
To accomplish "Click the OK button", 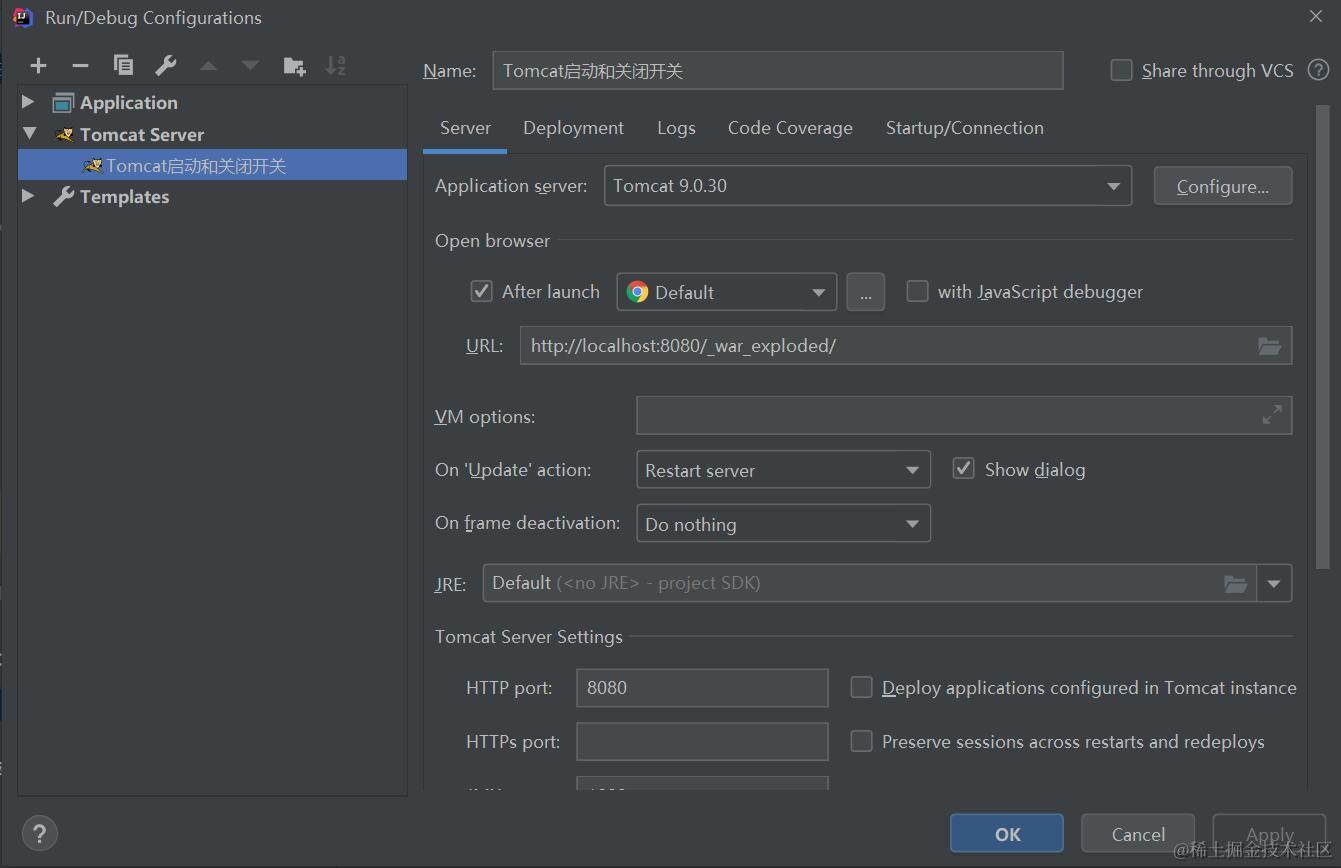I will click(1007, 834).
